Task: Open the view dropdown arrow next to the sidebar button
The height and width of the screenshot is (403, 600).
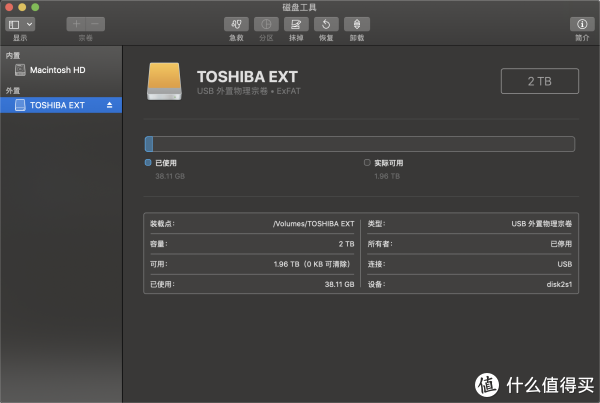Action: [28, 23]
